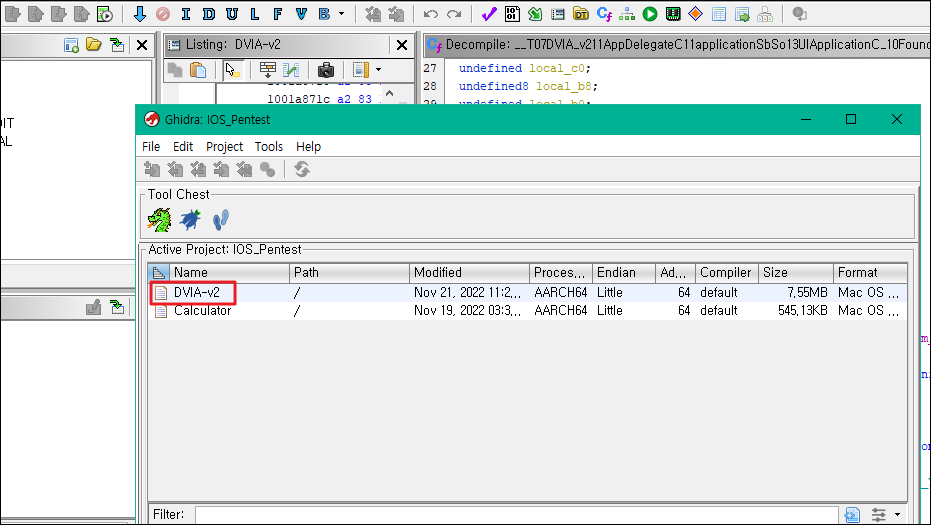Open the memory map chip icon
931x525 pixels.
[673, 14]
